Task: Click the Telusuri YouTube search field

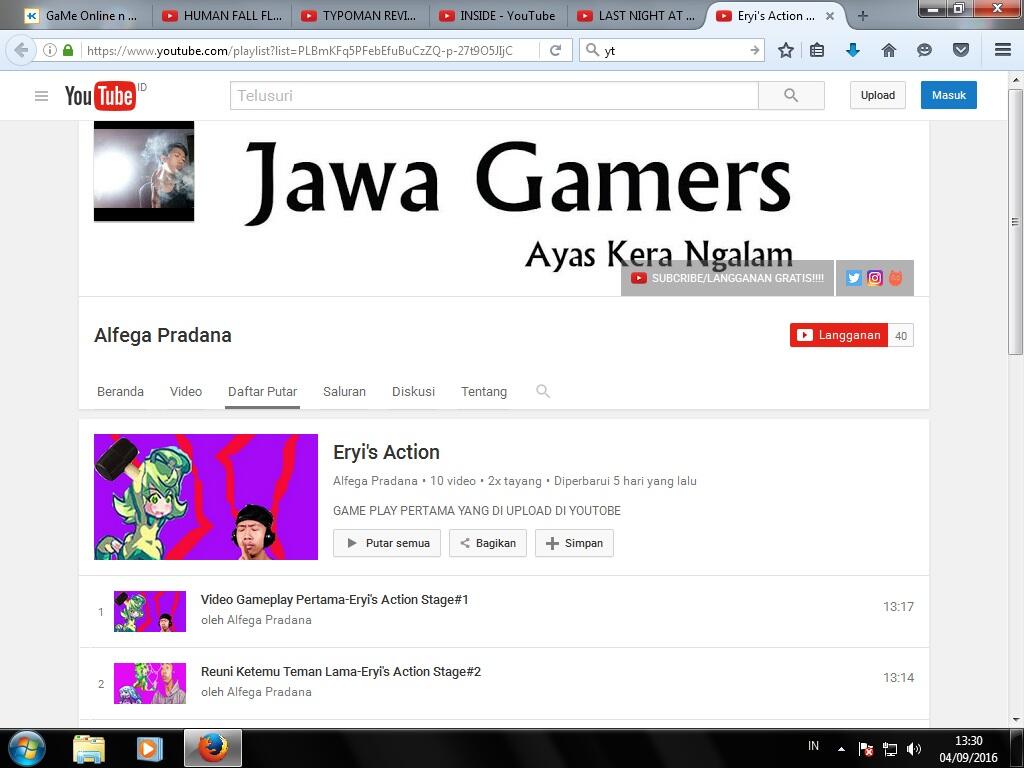Action: (x=494, y=95)
